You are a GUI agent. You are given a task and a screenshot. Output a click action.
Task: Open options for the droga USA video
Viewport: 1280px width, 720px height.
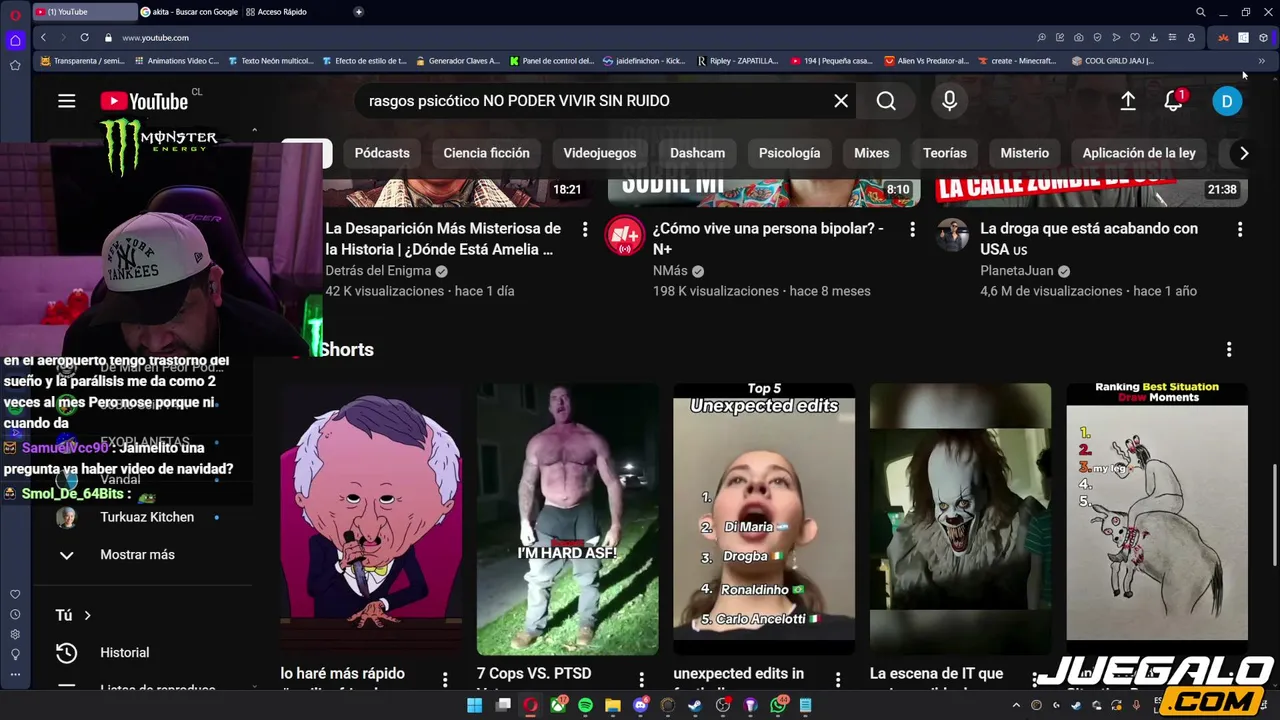[x=1239, y=229]
